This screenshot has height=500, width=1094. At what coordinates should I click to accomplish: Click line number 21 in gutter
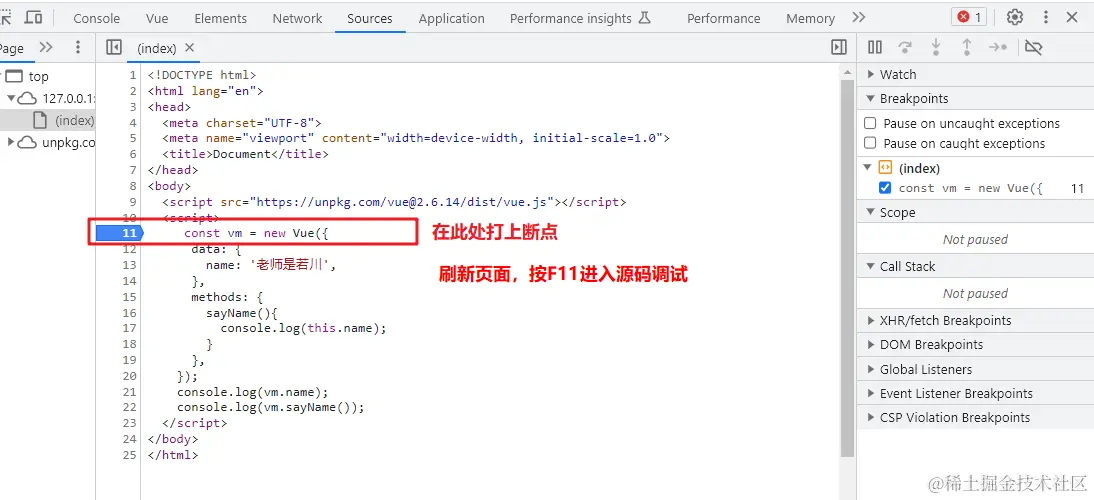128,391
